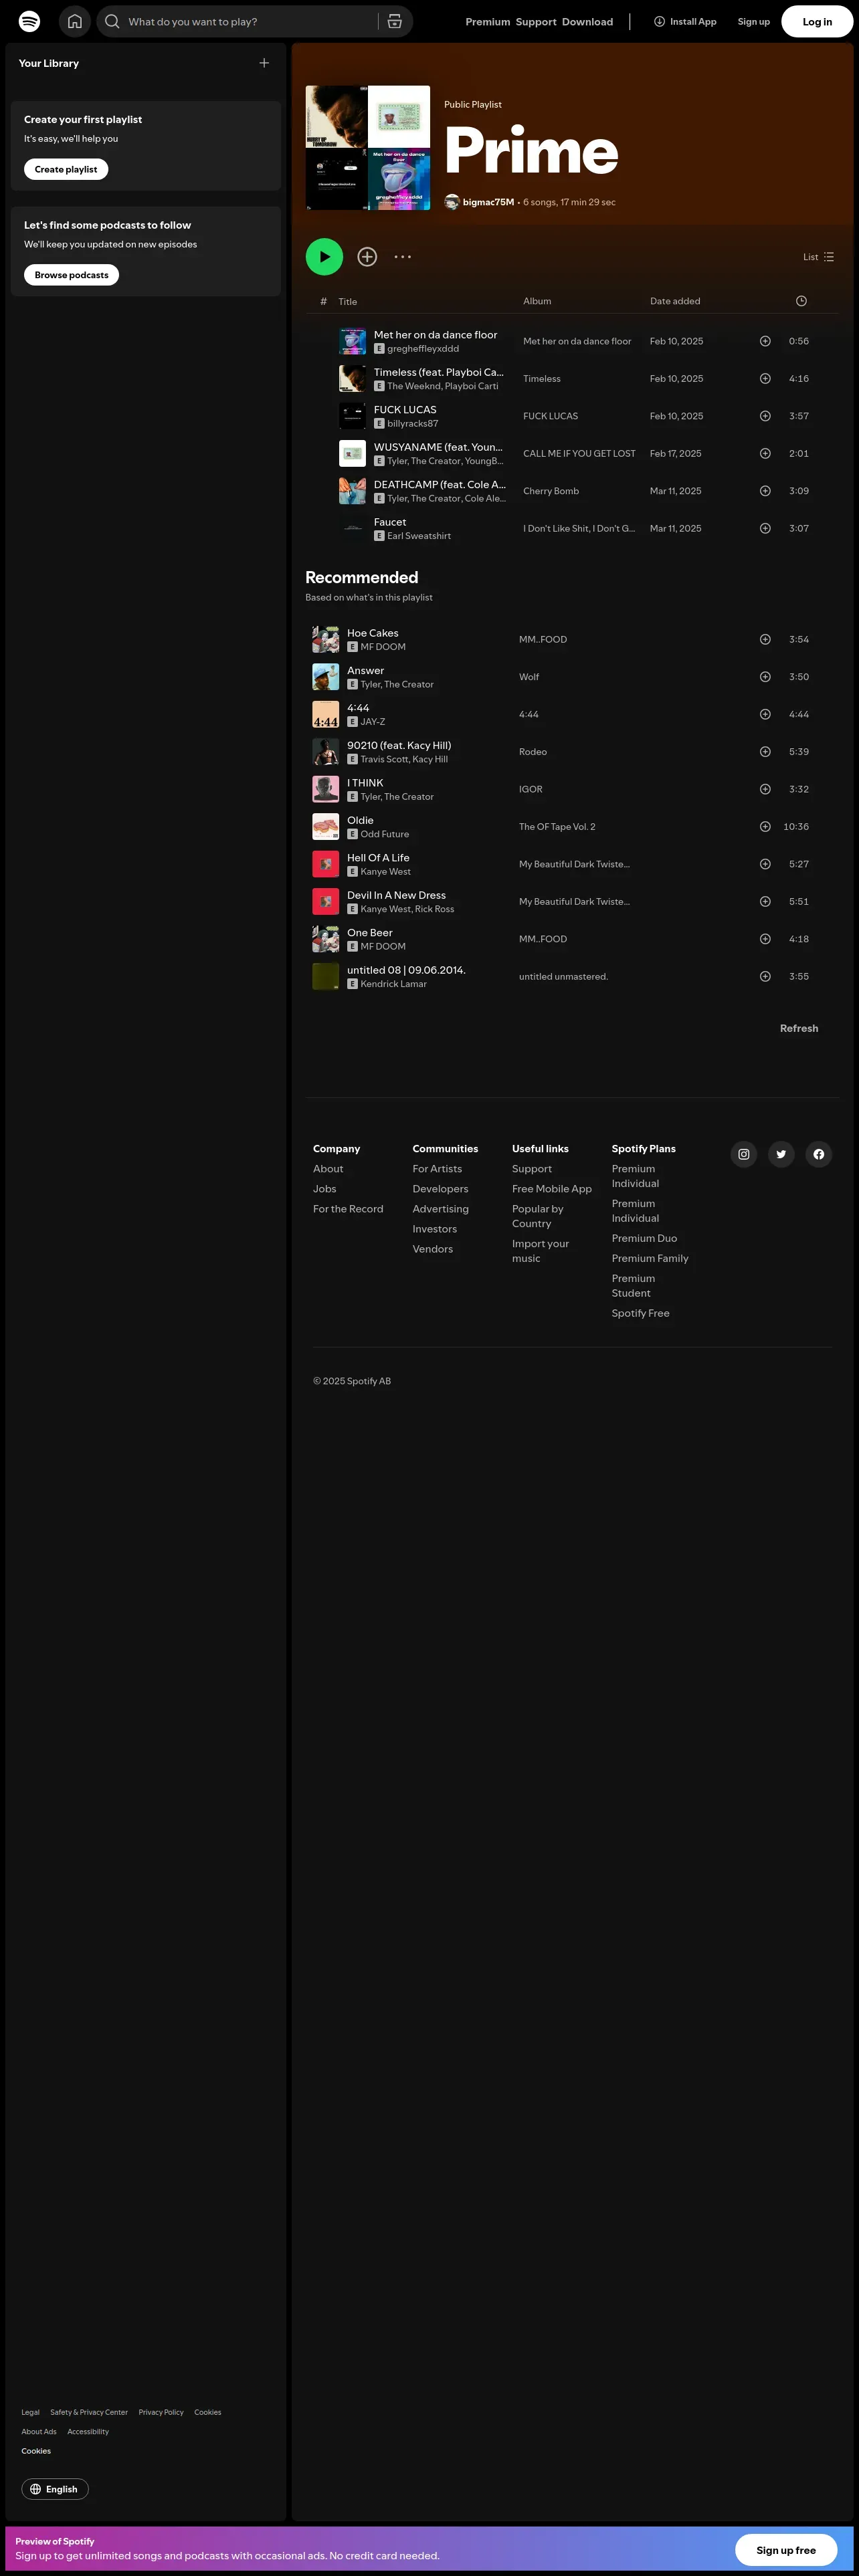Open the English language selector
The height and width of the screenshot is (2576, 859).
click(55, 2489)
